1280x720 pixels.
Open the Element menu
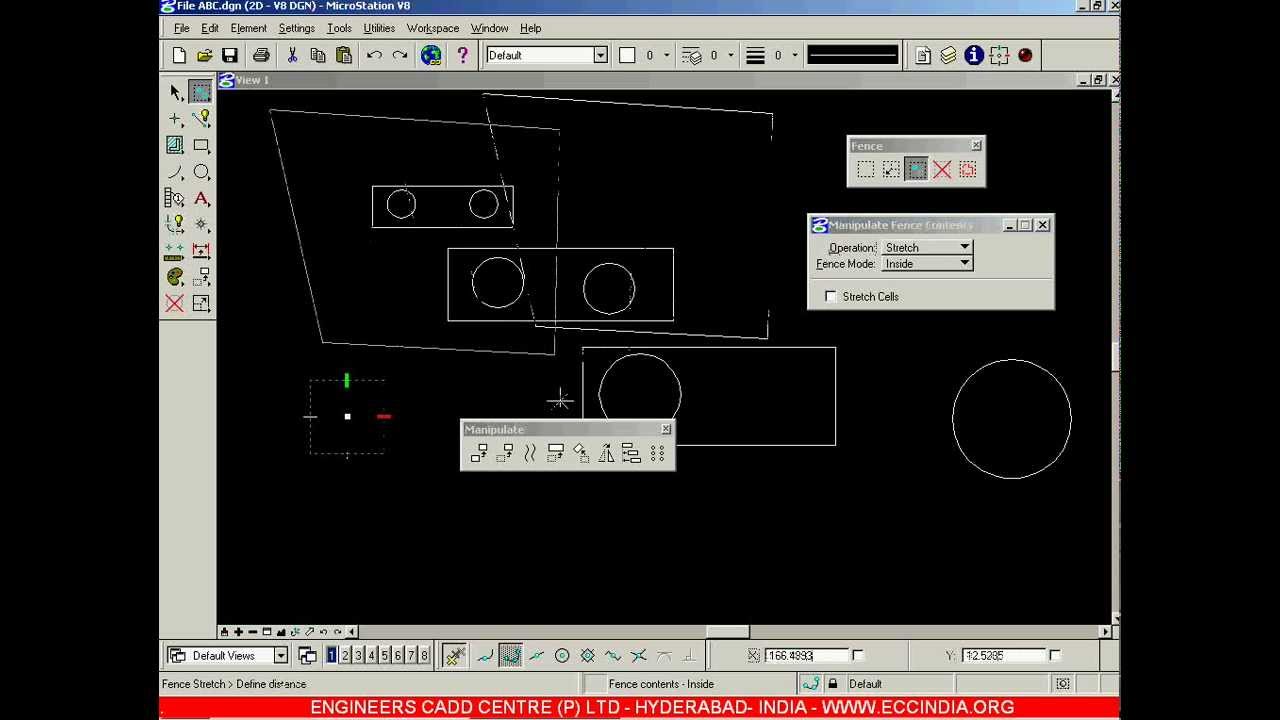(x=248, y=28)
